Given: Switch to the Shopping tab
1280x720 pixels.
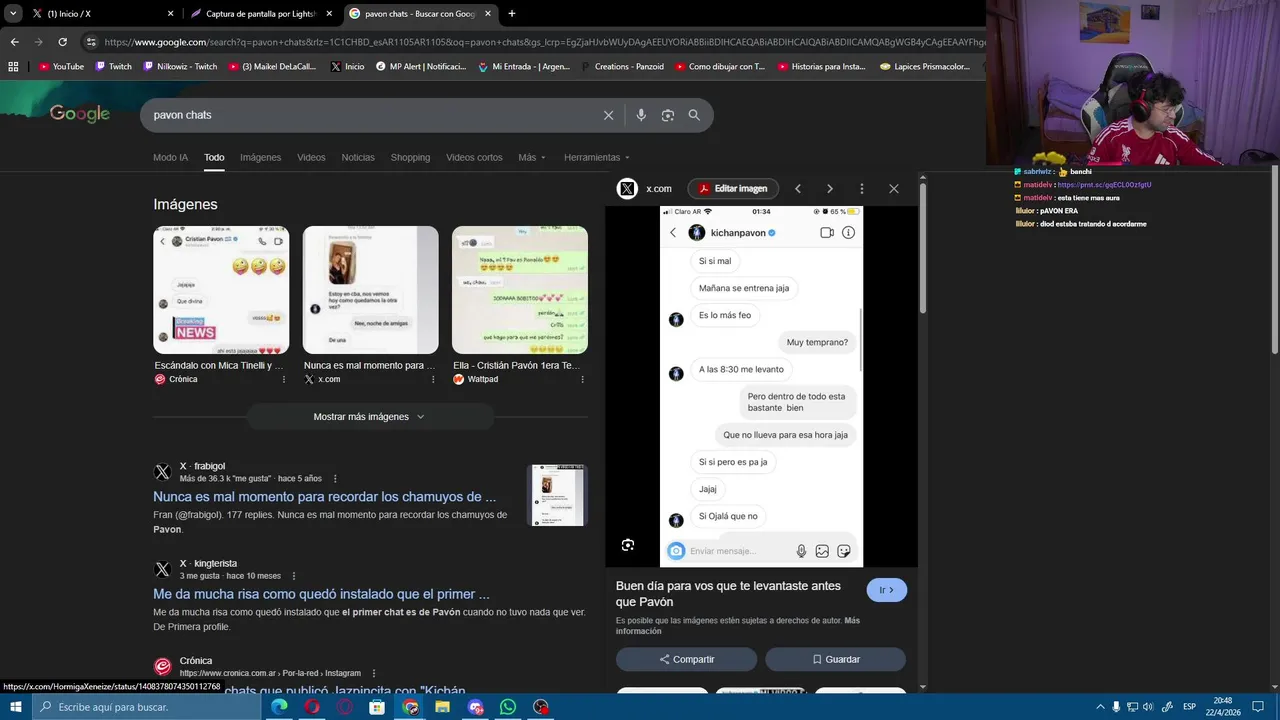Looking at the screenshot, I should pos(410,157).
